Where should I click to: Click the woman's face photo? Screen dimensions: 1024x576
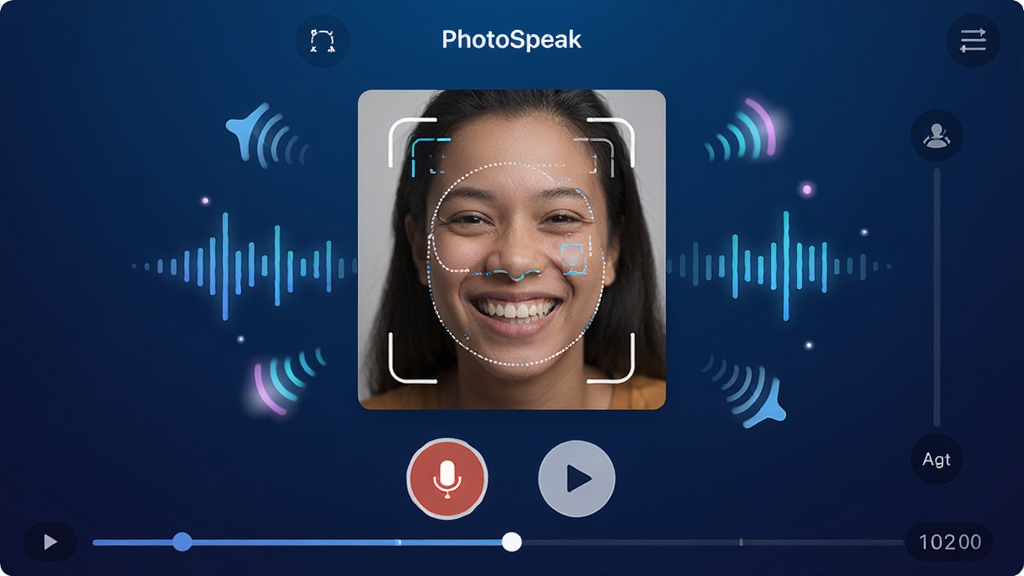tap(512, 249)
